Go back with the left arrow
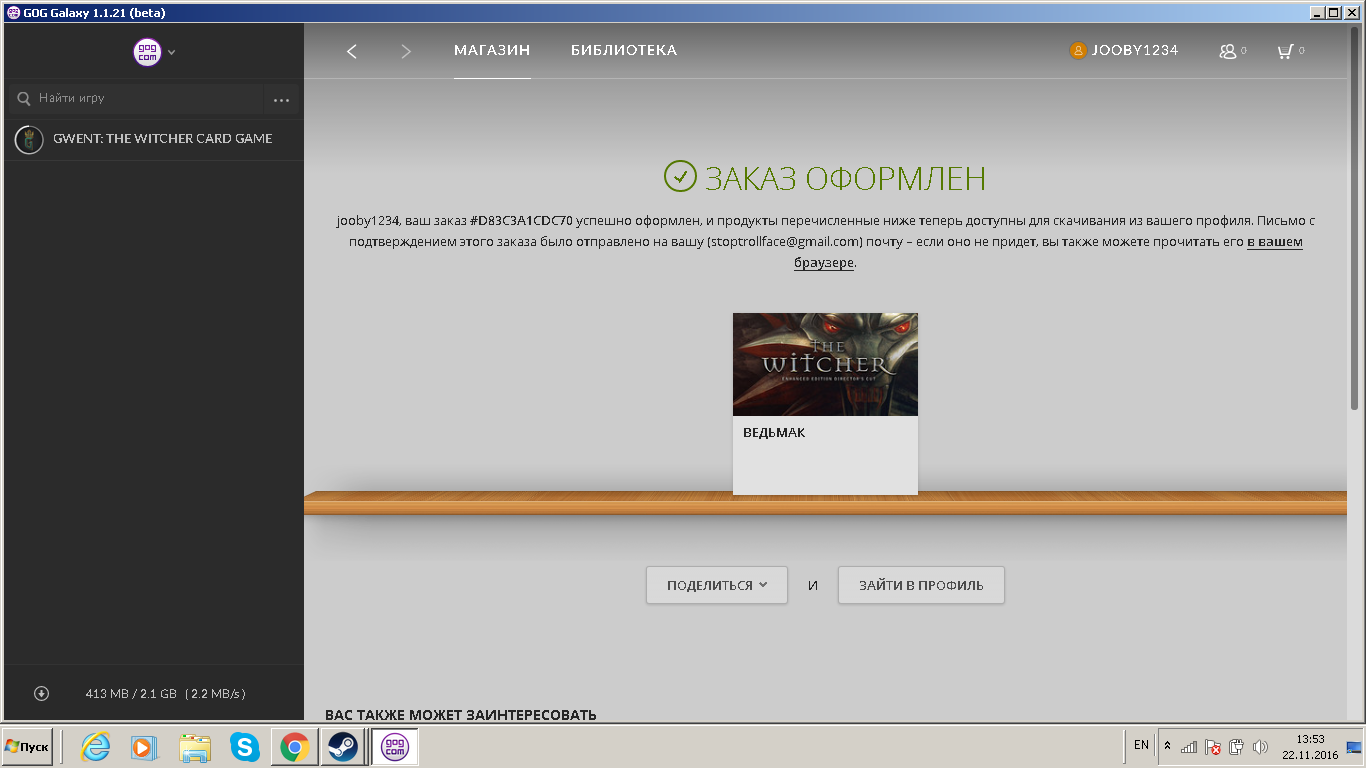Image resolution: width=1366 pixels, height=768 pixels. [x=352, y=51]
